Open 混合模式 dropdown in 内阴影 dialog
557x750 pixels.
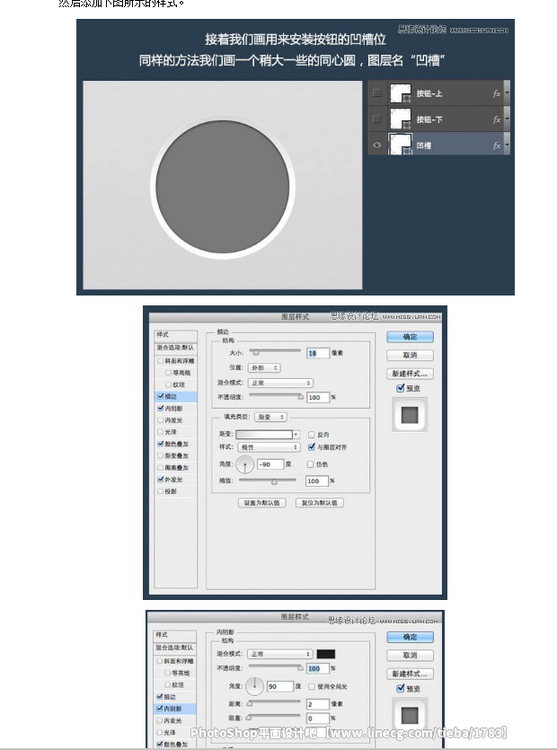click(281, 653)
